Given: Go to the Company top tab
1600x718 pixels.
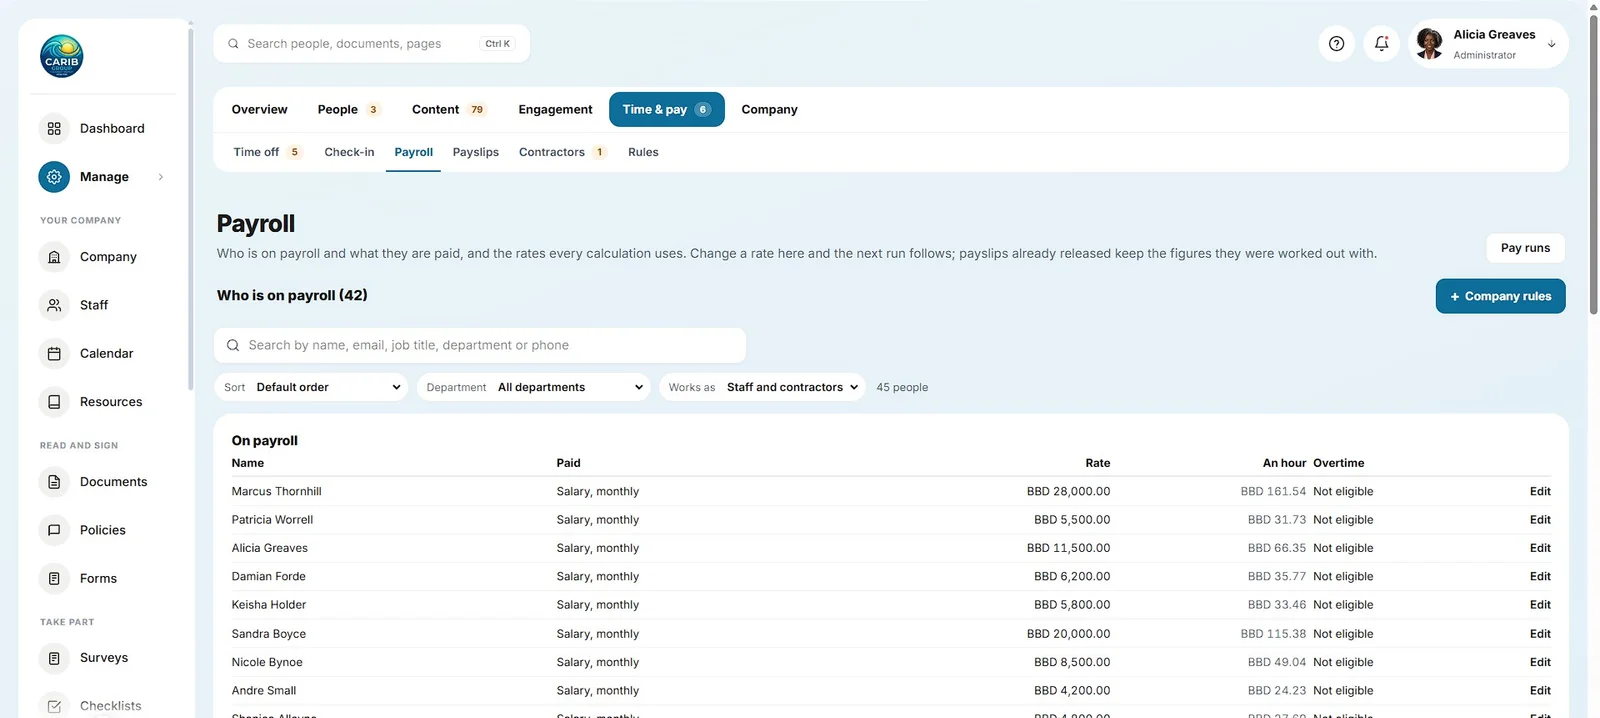Looking at the screenshot, I should [769, 110].
